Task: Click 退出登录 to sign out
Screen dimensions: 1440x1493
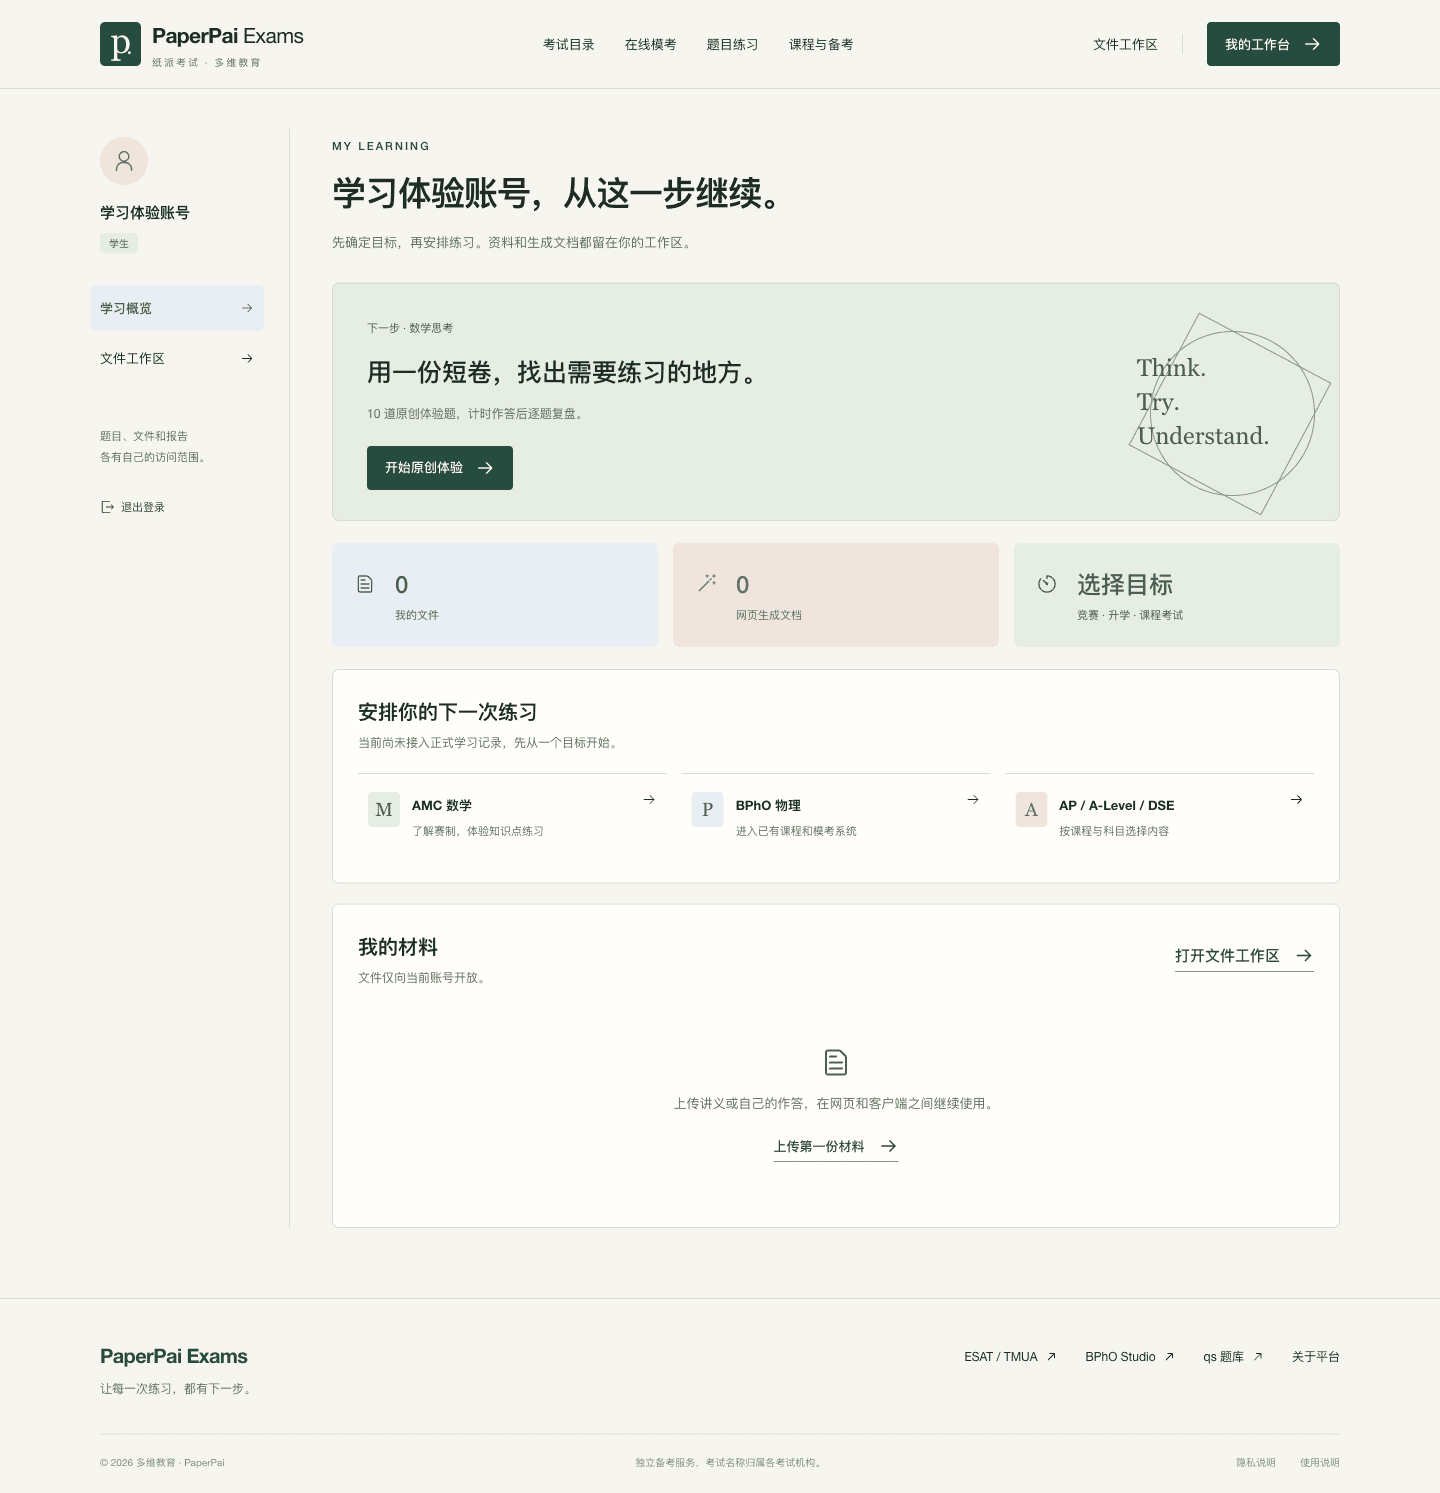Action: coord(133,507)
